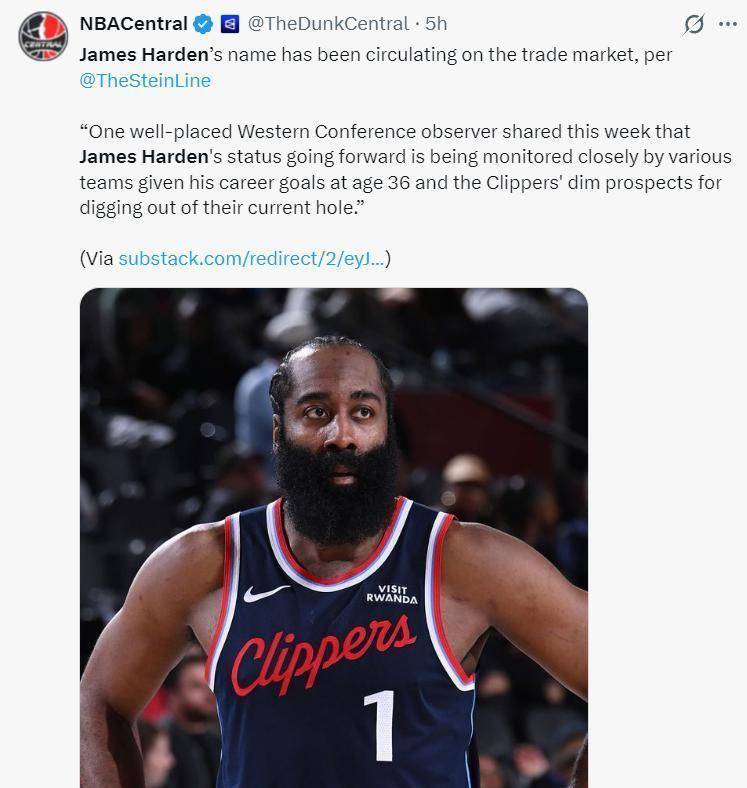Open the @TheDunkCentral handle
Image resolution: width=747 pixels, height=788 pixels.
[328, 24]
